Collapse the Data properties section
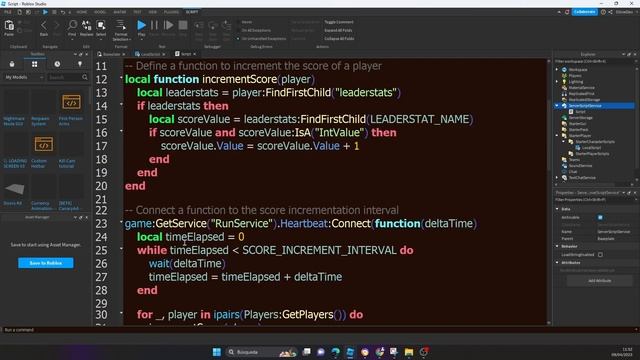The width and height of the screenshot is (640, 360). click(557, 209)
